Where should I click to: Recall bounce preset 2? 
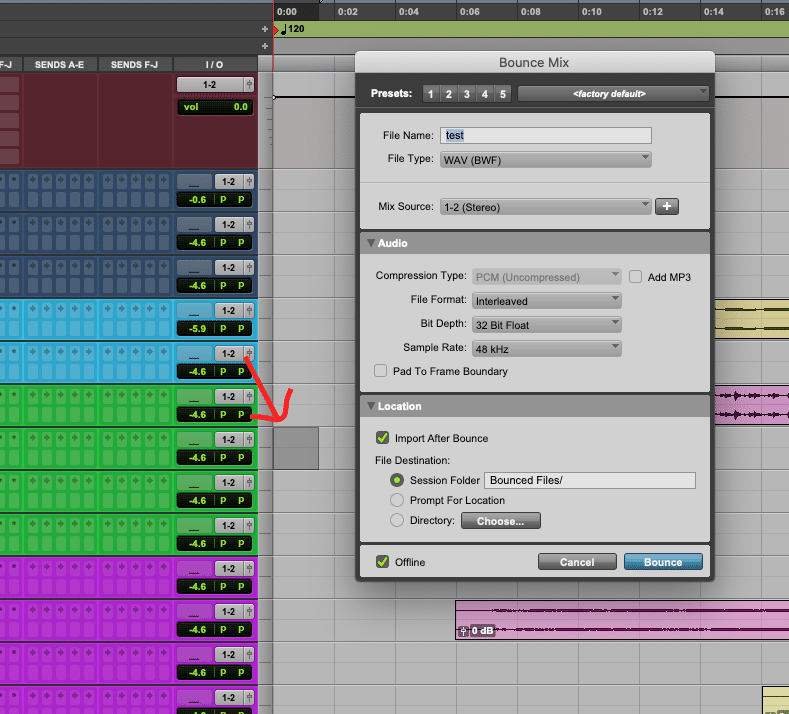(x=448, y=94)
